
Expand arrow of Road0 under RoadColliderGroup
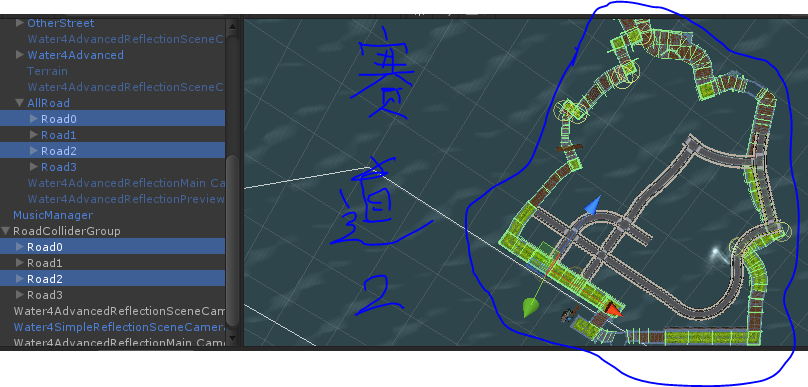click(x=20, y=246)
